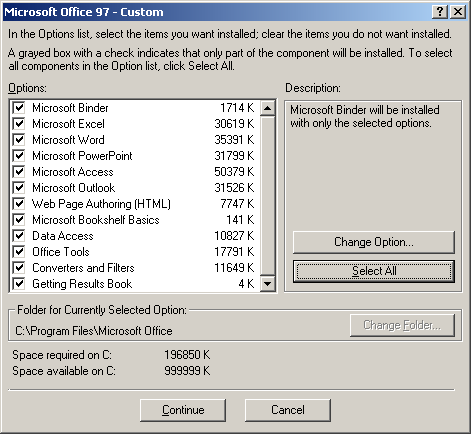The width and height of the screenshot is (471, 434).
Task: Click the 30619 K size value
Action: [234, 124]
